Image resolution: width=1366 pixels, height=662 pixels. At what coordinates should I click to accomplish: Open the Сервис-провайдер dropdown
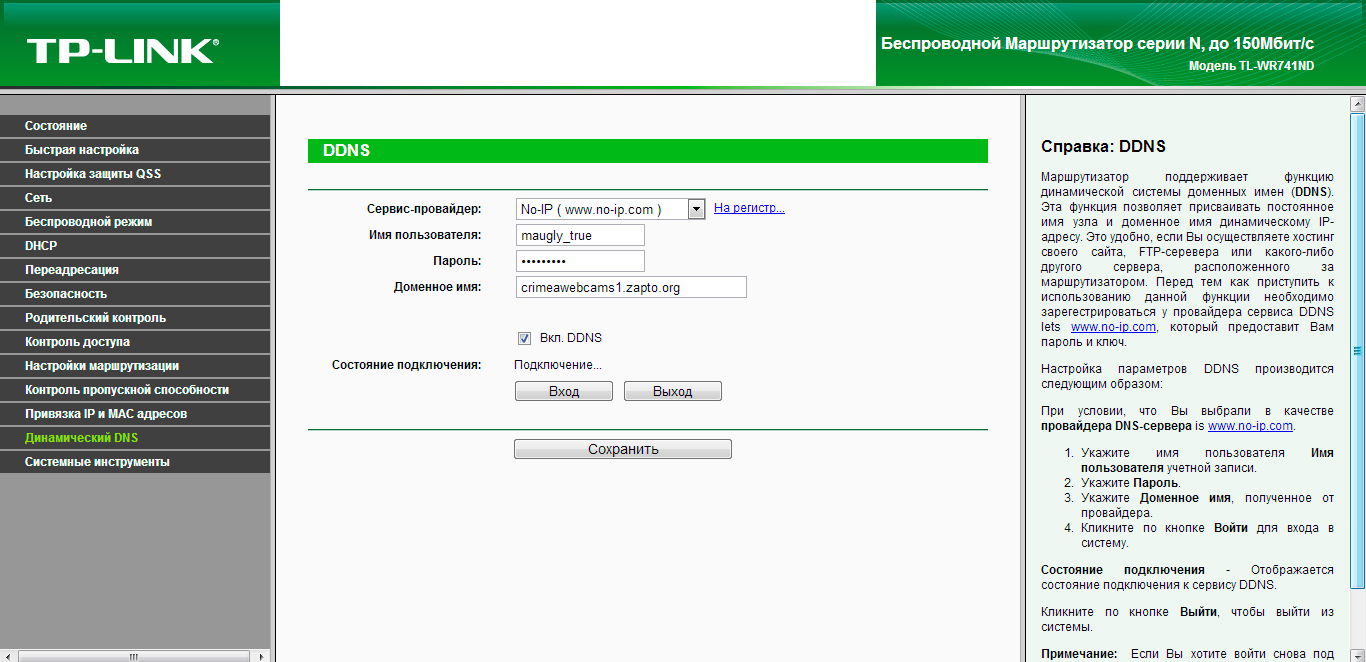(x=611, y=209)
